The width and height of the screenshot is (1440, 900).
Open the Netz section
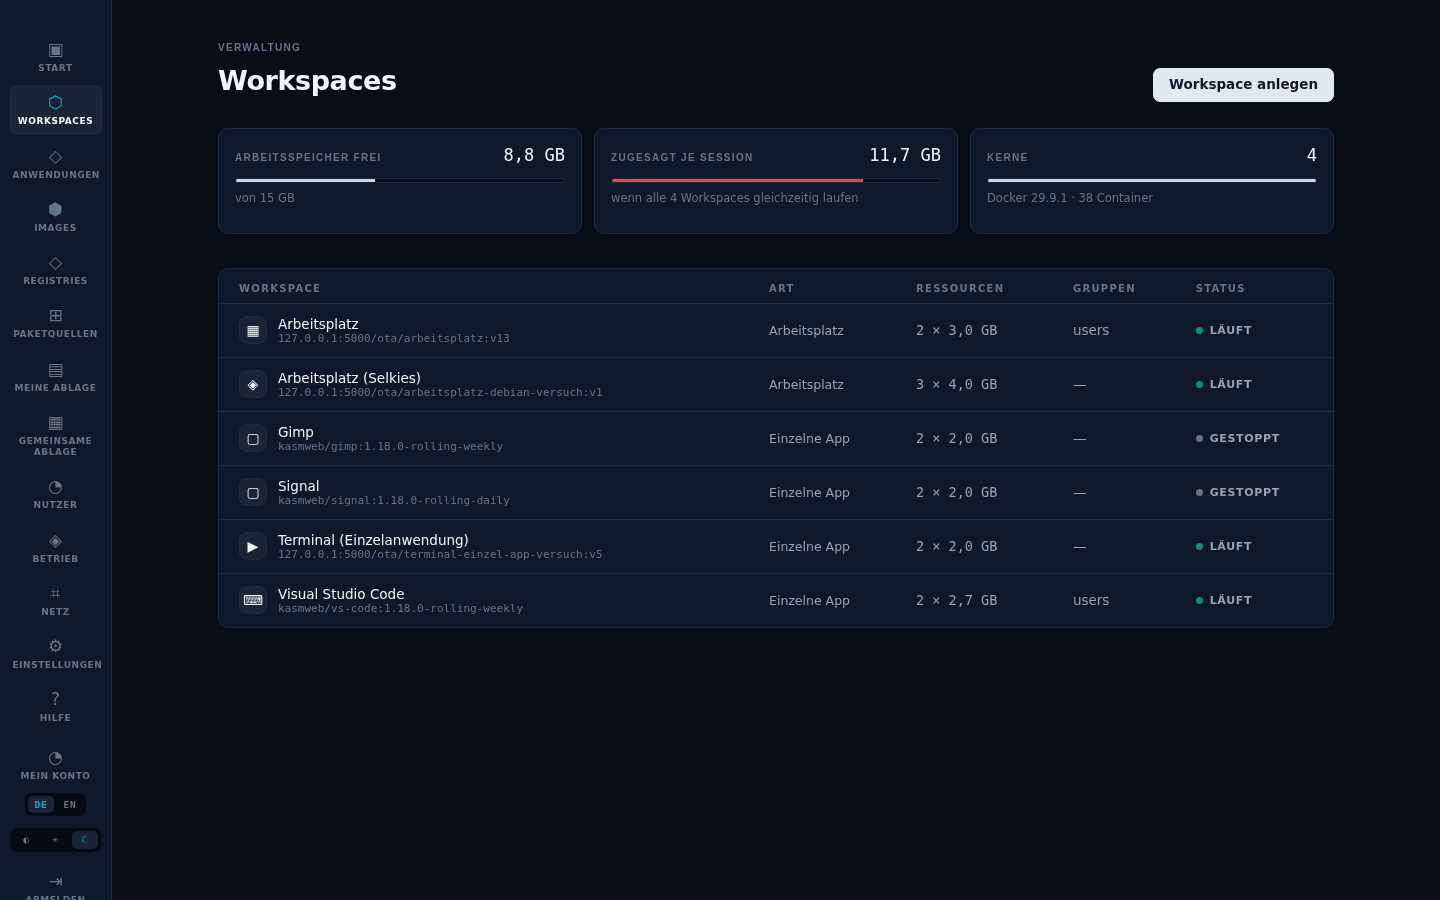[x=55, y=601]
